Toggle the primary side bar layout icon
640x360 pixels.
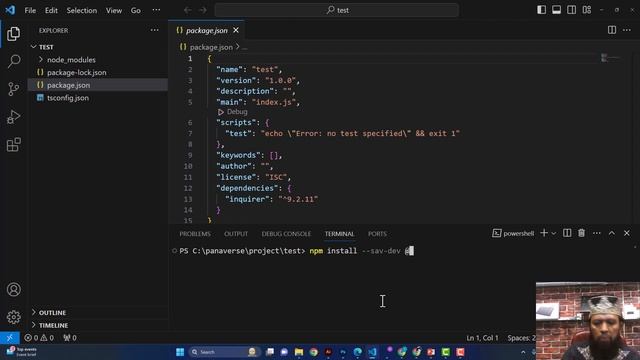[541, 10]
